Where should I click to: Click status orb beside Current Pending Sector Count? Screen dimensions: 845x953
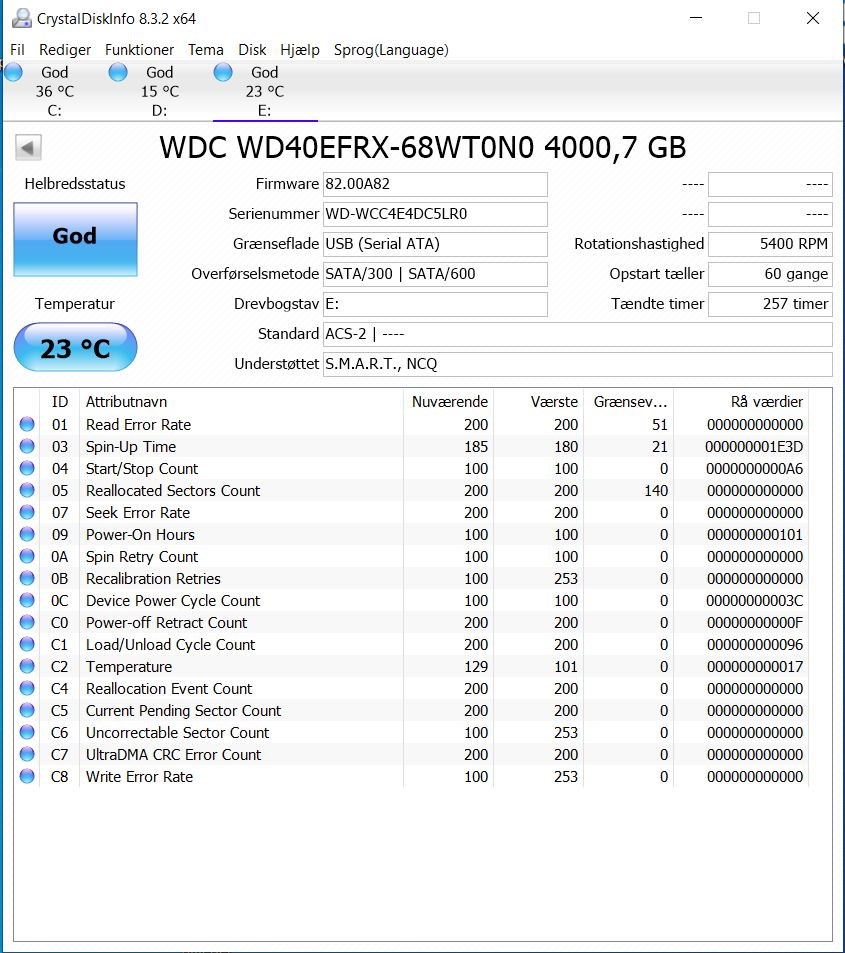27,710
